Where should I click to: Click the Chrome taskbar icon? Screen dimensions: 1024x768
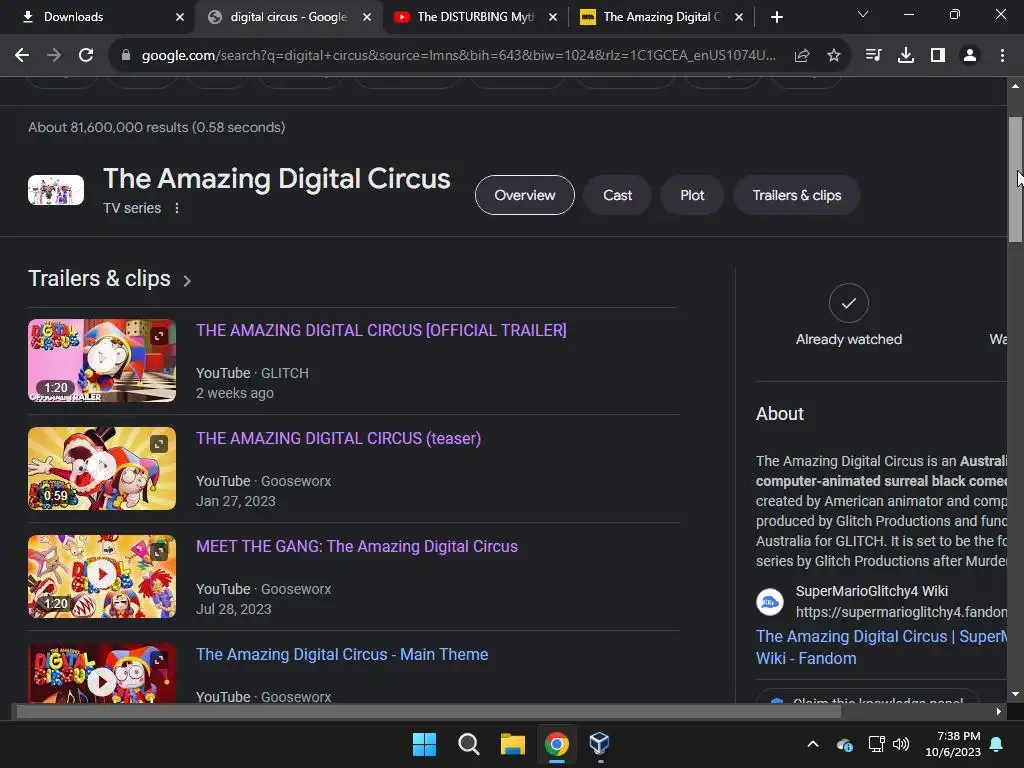coord(556,744)
